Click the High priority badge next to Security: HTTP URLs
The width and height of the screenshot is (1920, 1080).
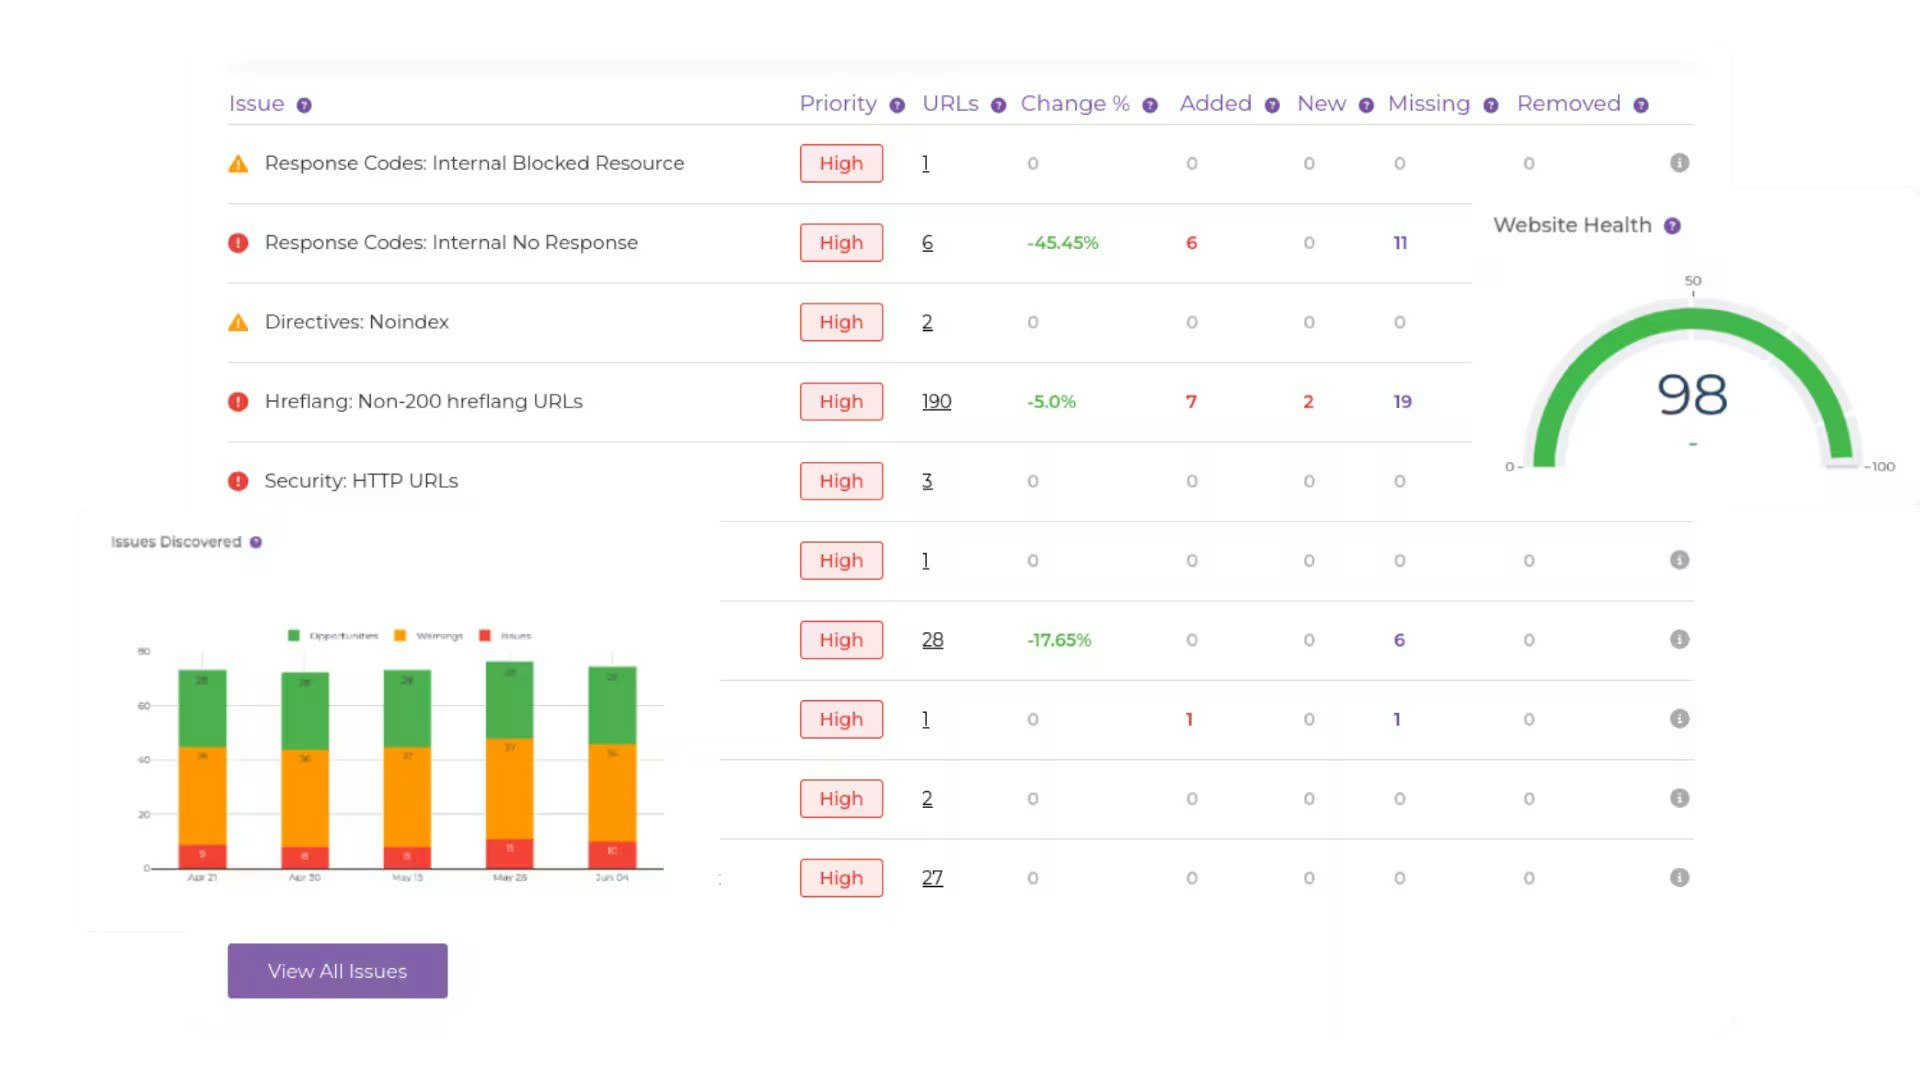[x=841, y=481]
